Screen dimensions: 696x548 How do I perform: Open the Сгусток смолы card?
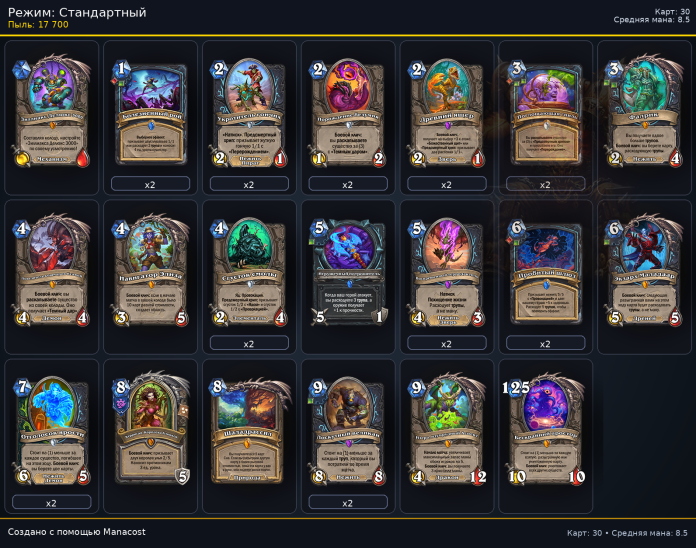[249, 270]
